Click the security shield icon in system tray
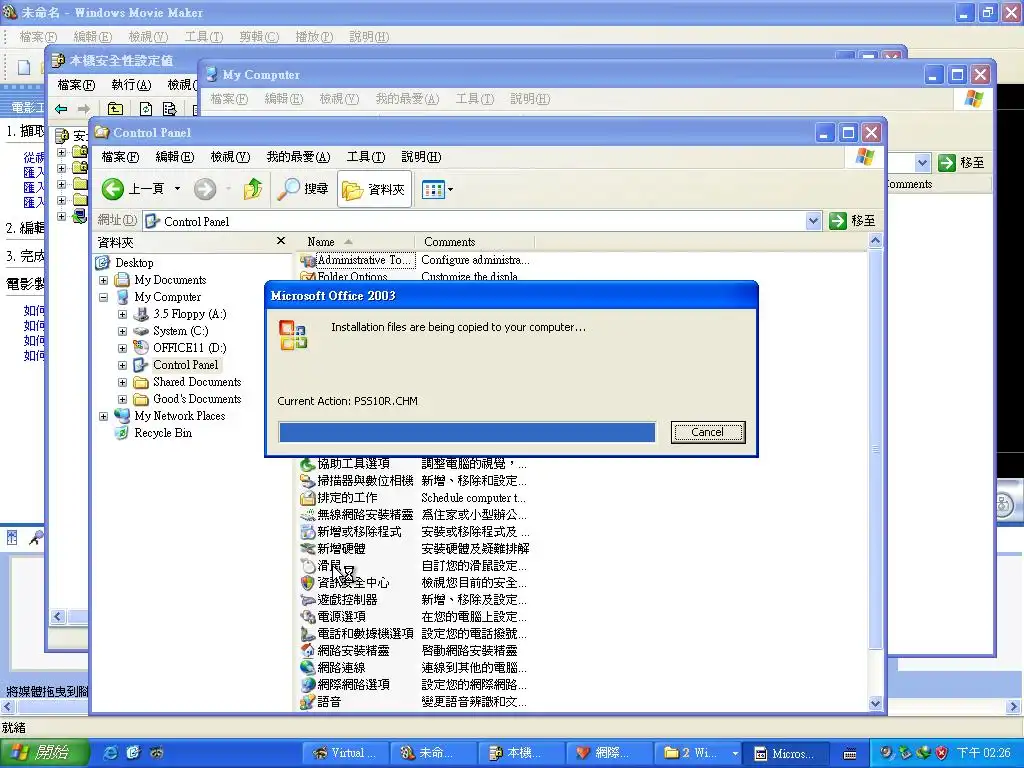This screenshot has height=768, width=1024. (942, 753)
